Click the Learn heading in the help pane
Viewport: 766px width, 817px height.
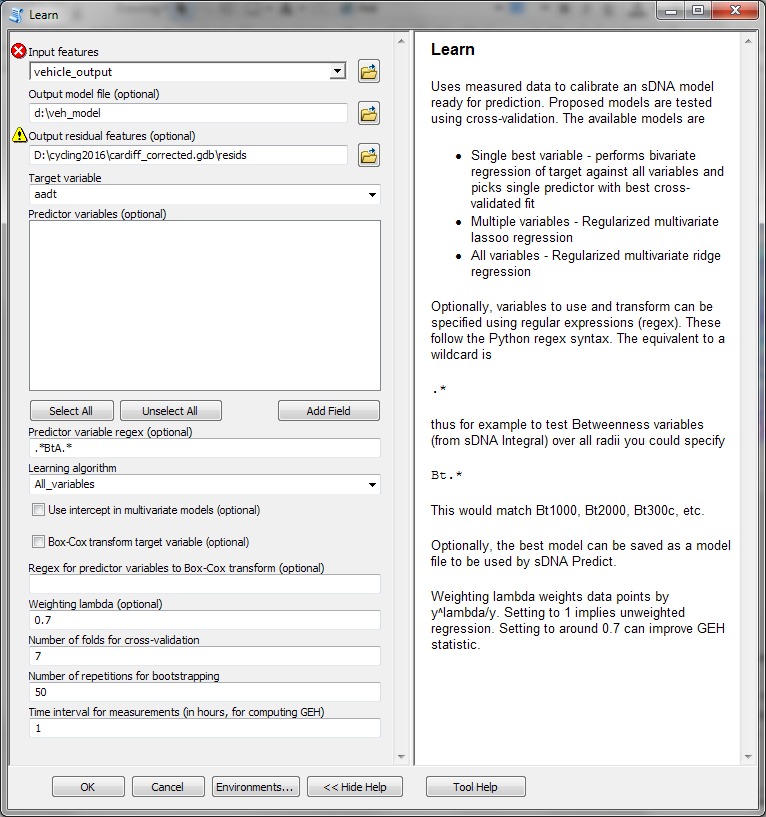click(x=453, y=49)
